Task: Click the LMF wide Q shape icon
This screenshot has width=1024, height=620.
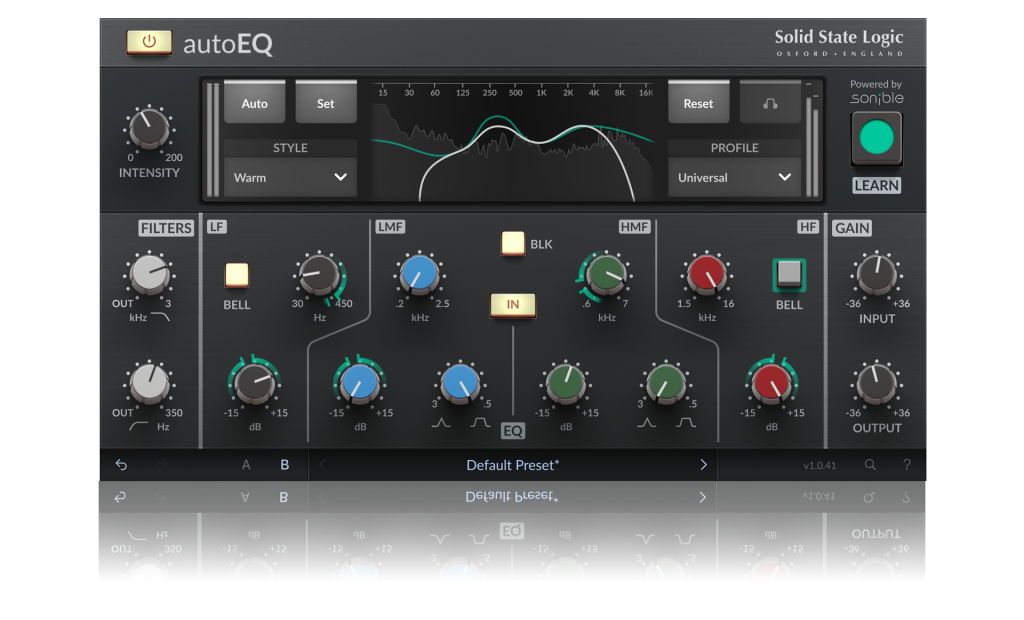Action: click(x=480, y=423)
